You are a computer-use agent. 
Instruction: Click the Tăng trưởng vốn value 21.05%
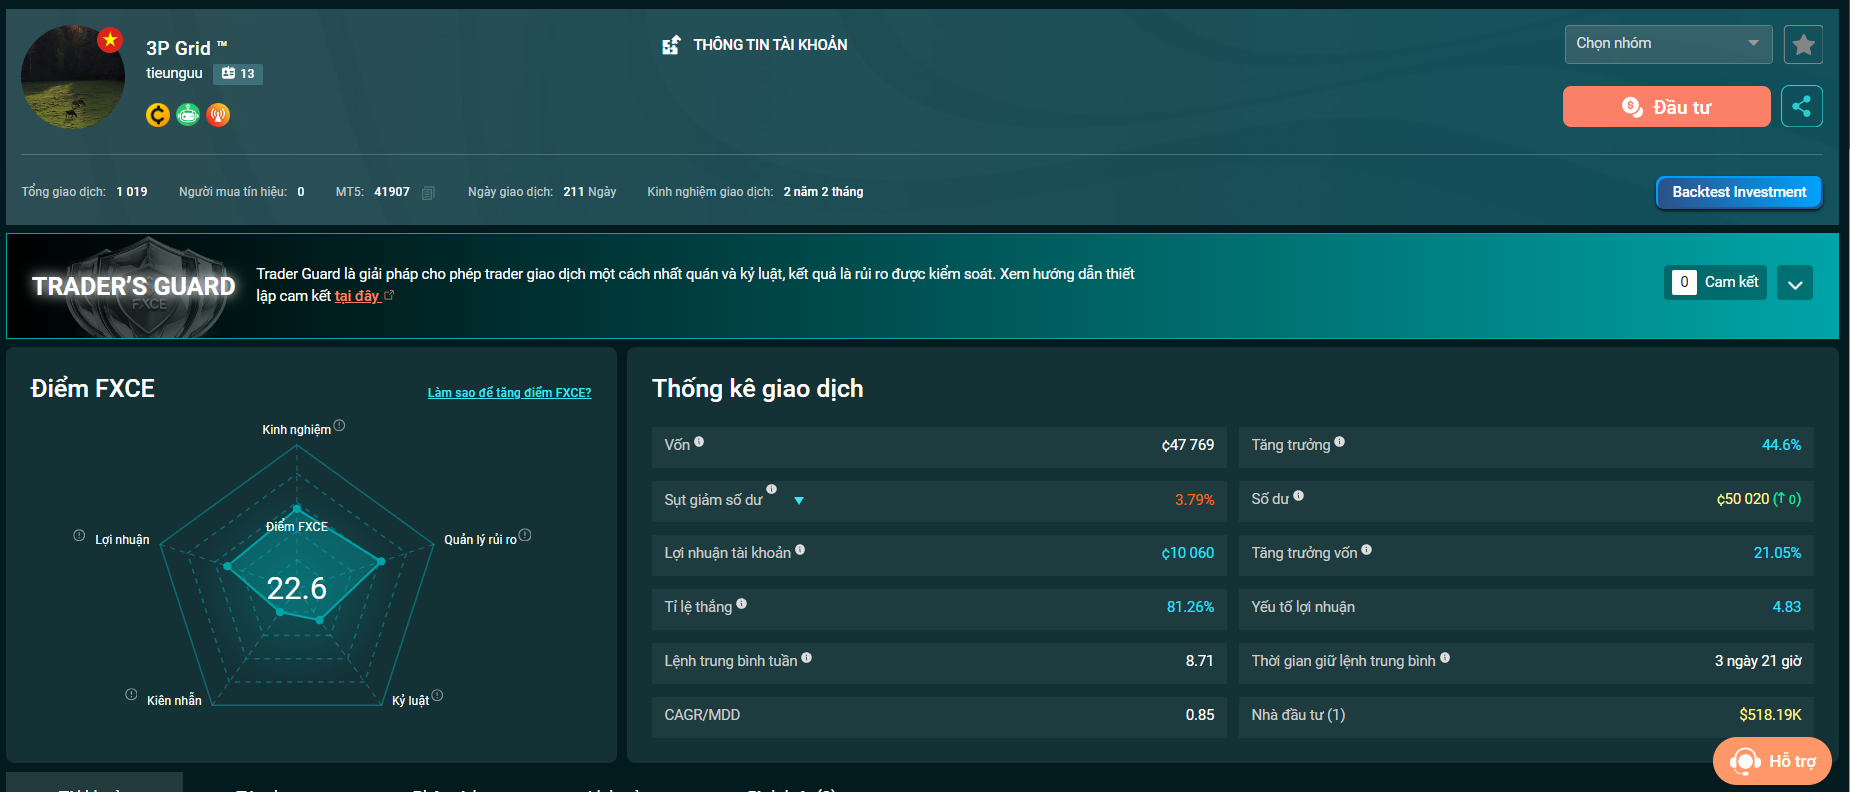[1777, 553]
